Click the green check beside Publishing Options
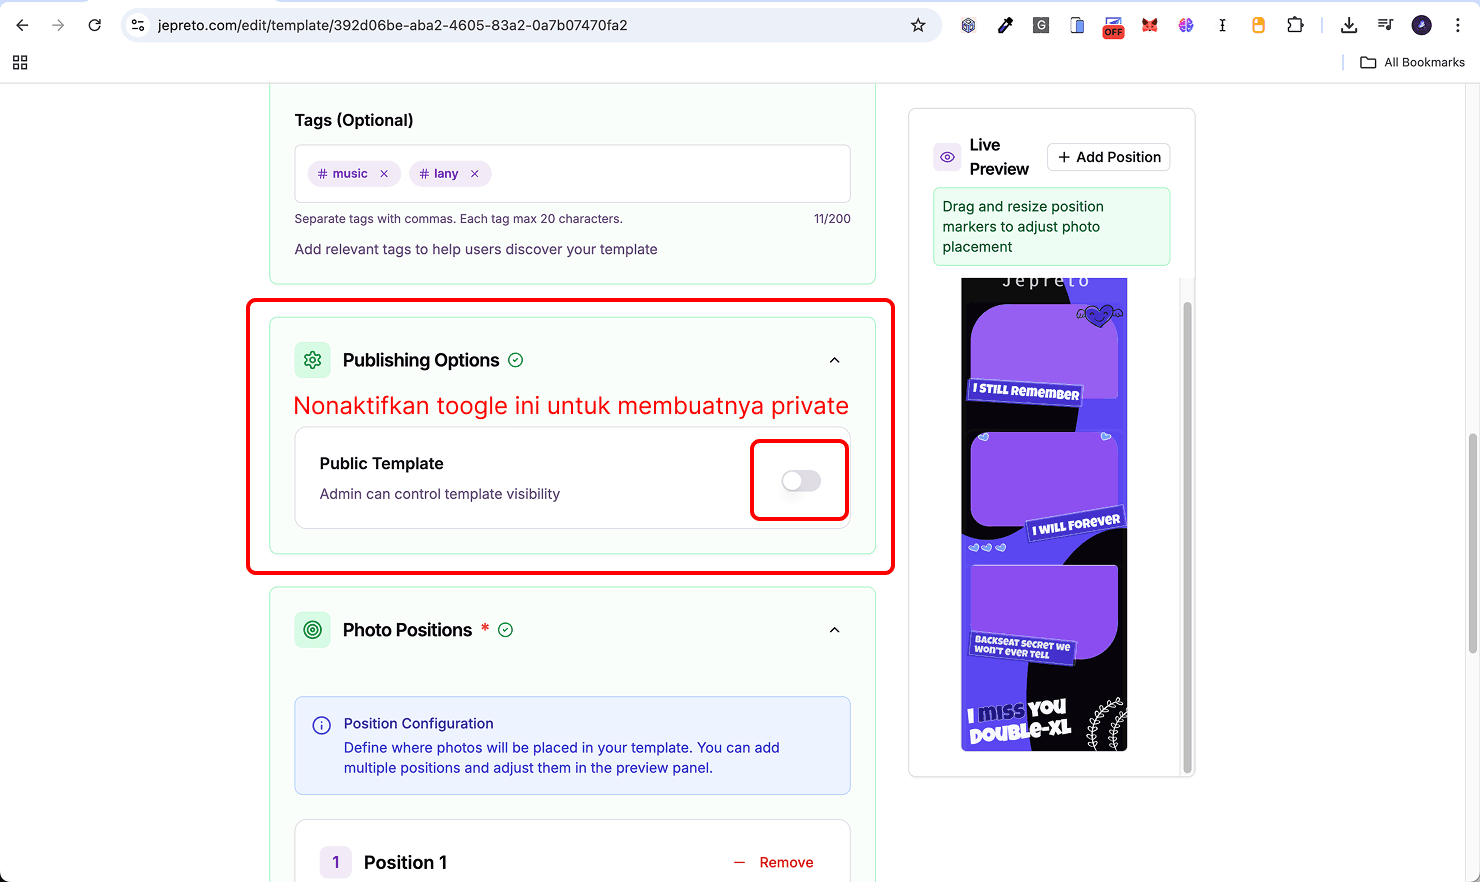Screen dimensions: 1480x882 (516, 359)
